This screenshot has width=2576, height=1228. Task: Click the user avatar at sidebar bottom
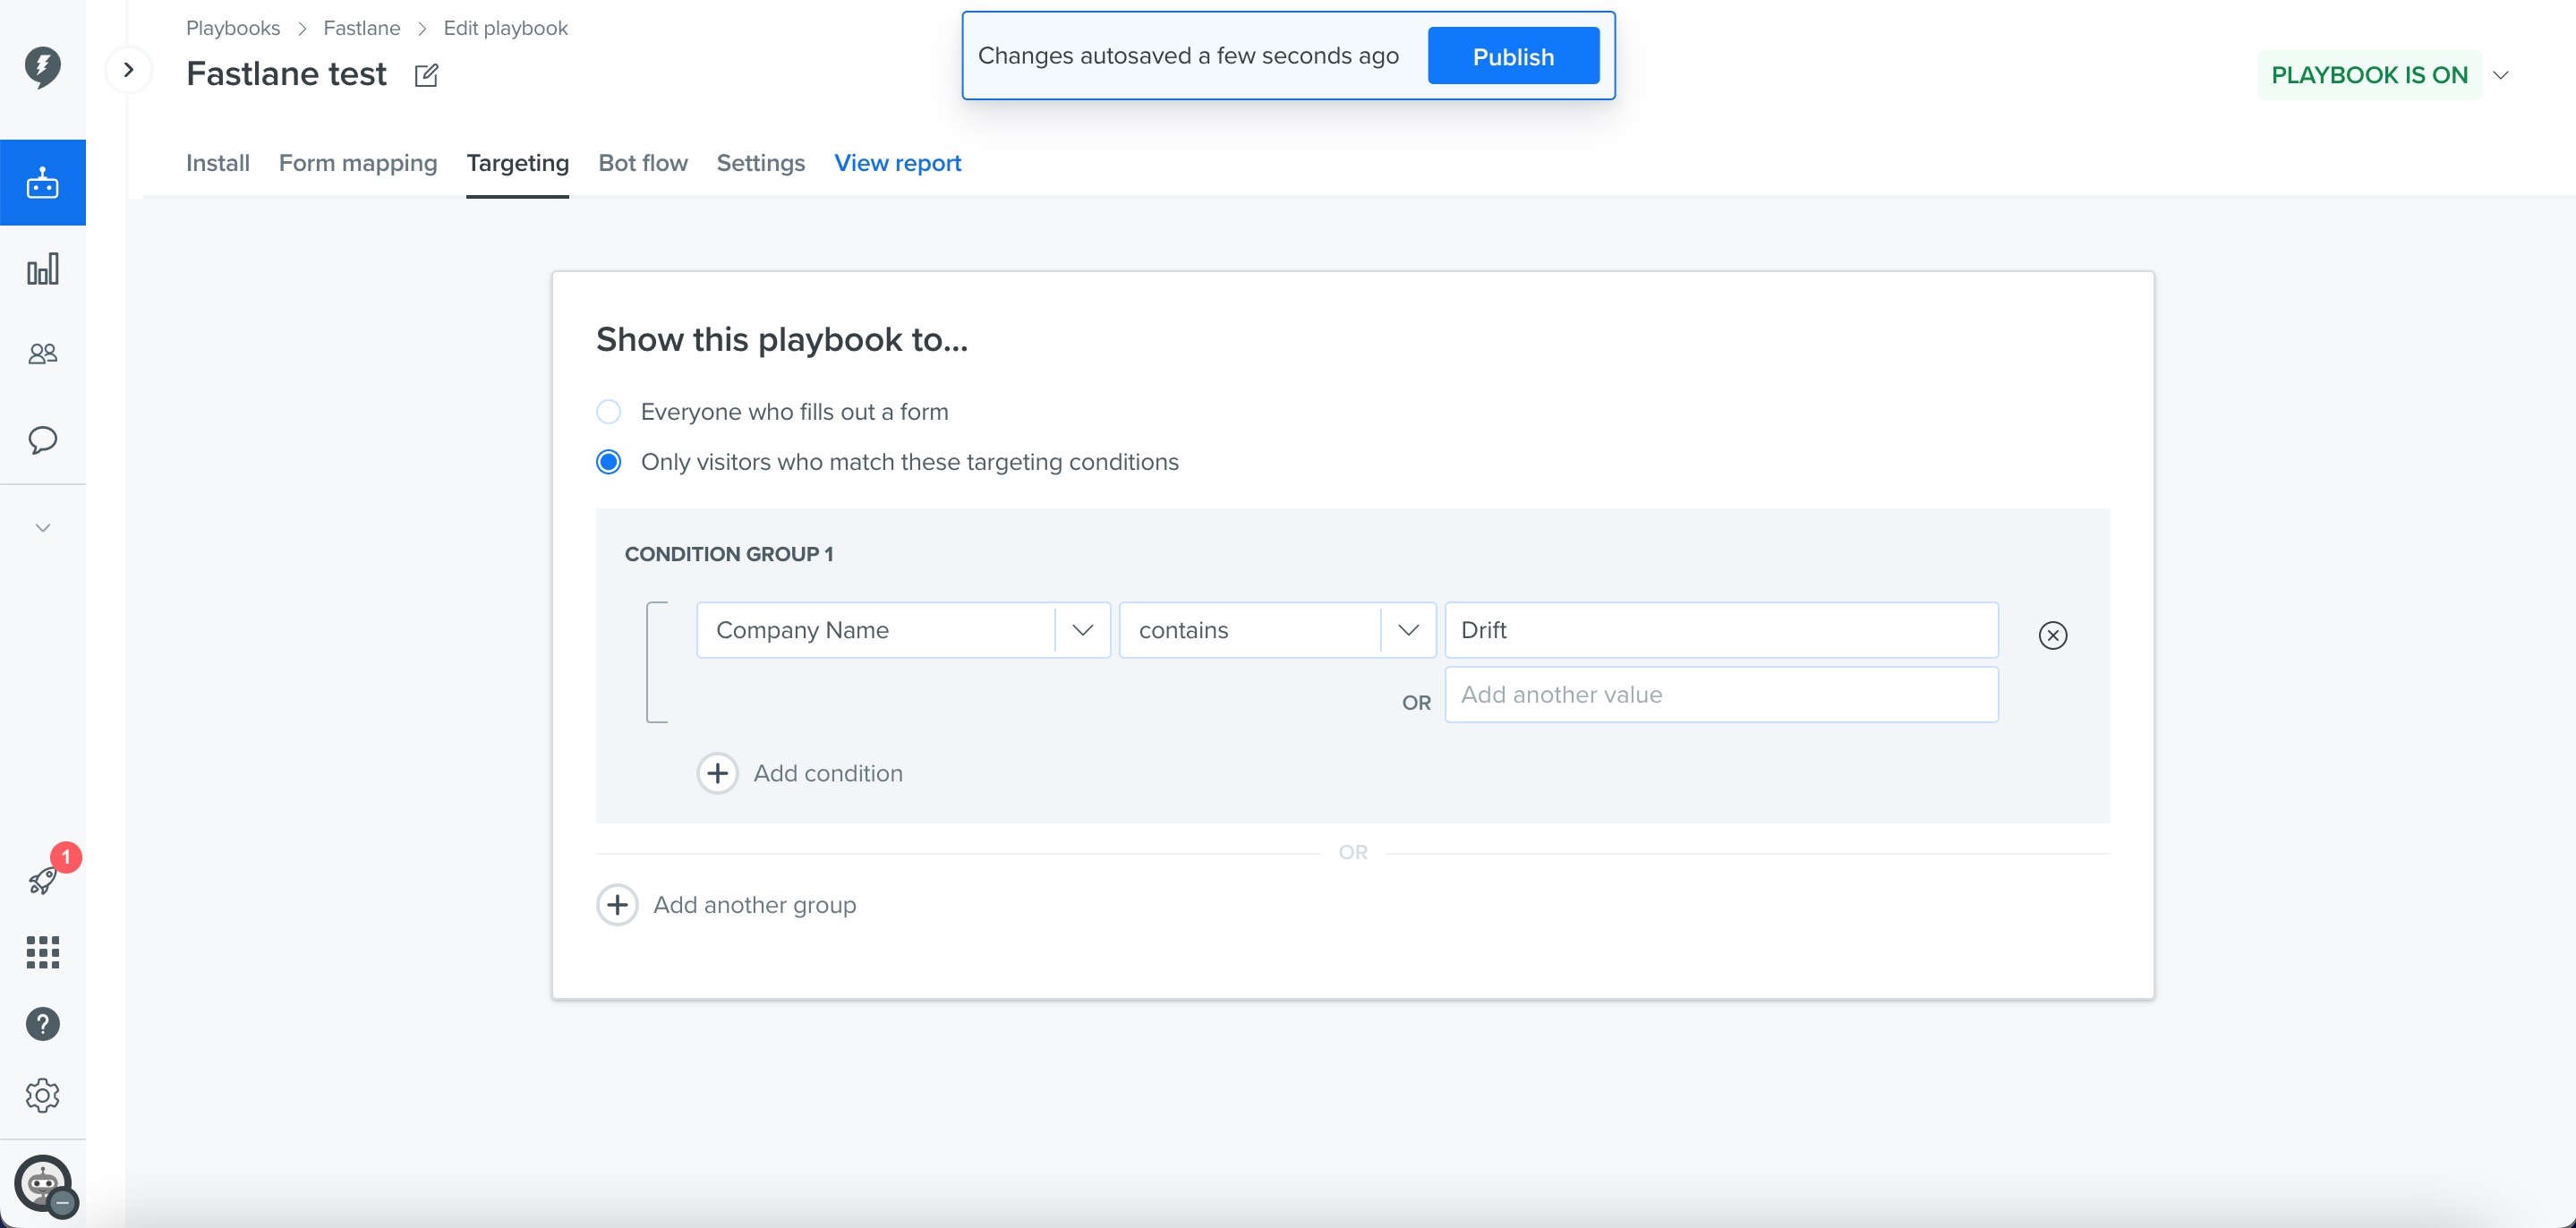coord(43,1184)
